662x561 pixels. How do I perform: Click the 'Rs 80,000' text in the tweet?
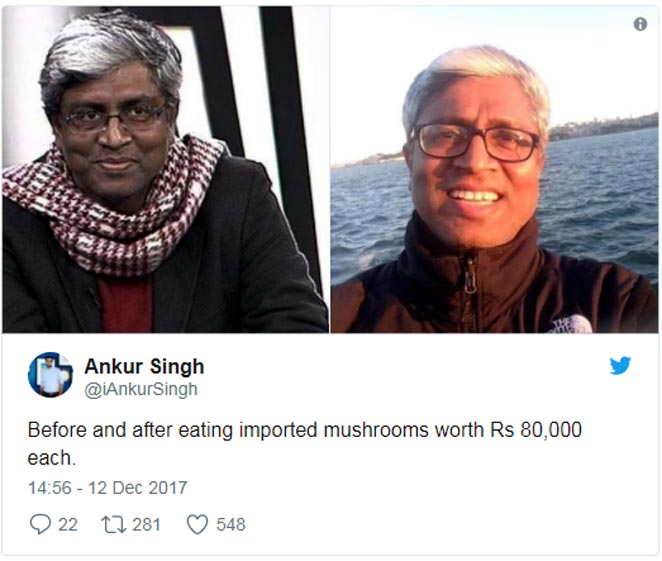(x=536, y=430)
